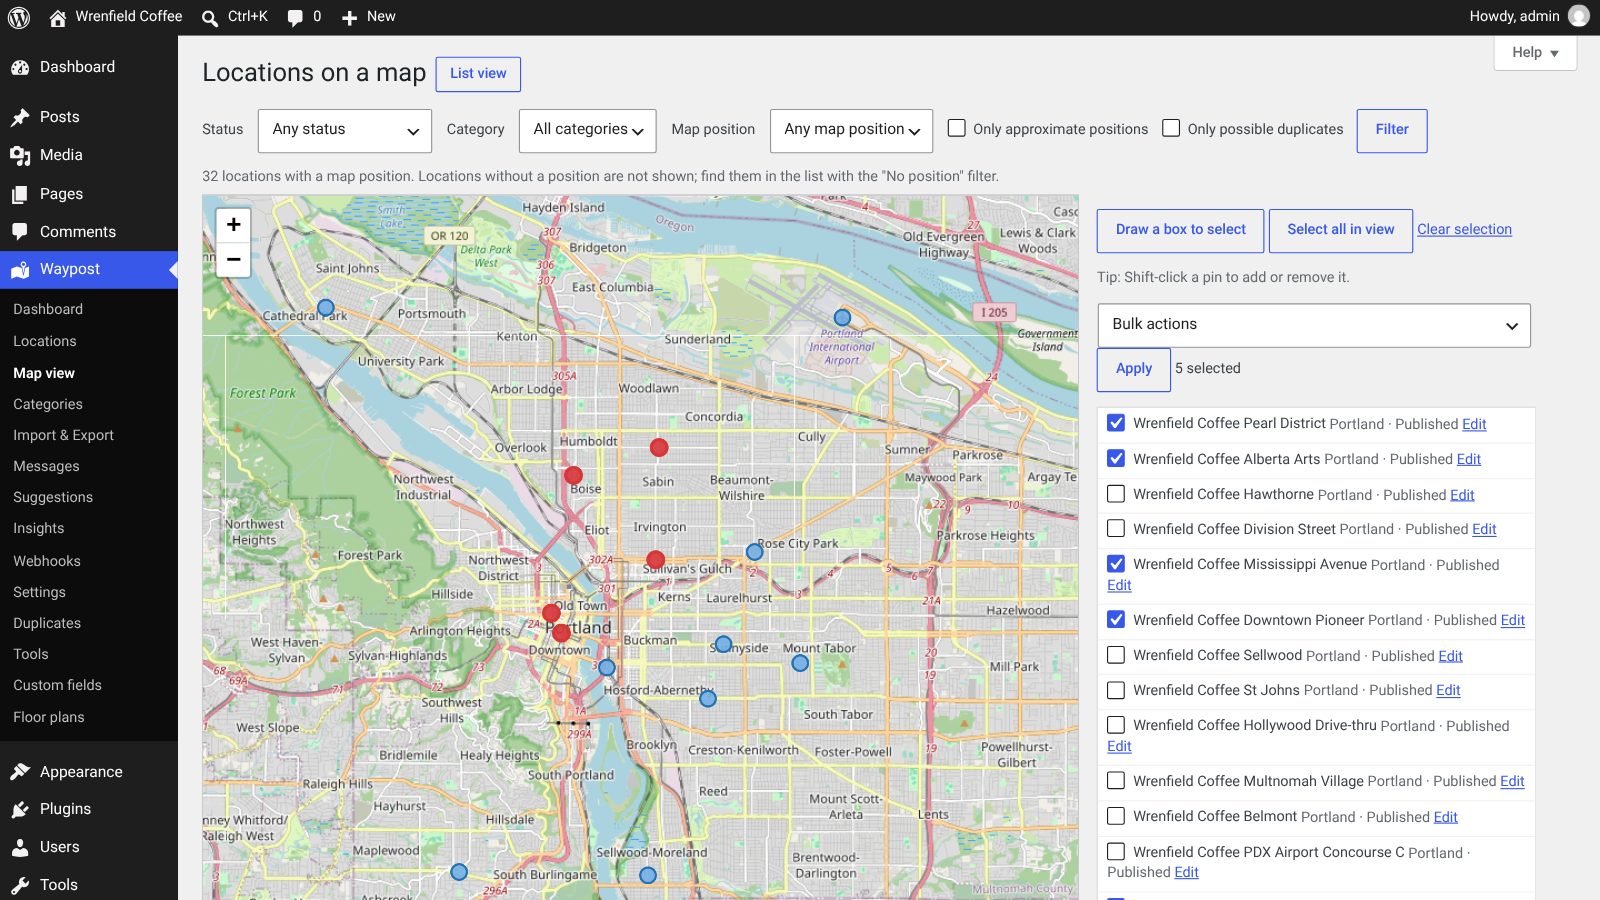Open Insights submenu item
This screenshot has width=1600, height=900.
(39, 528)
